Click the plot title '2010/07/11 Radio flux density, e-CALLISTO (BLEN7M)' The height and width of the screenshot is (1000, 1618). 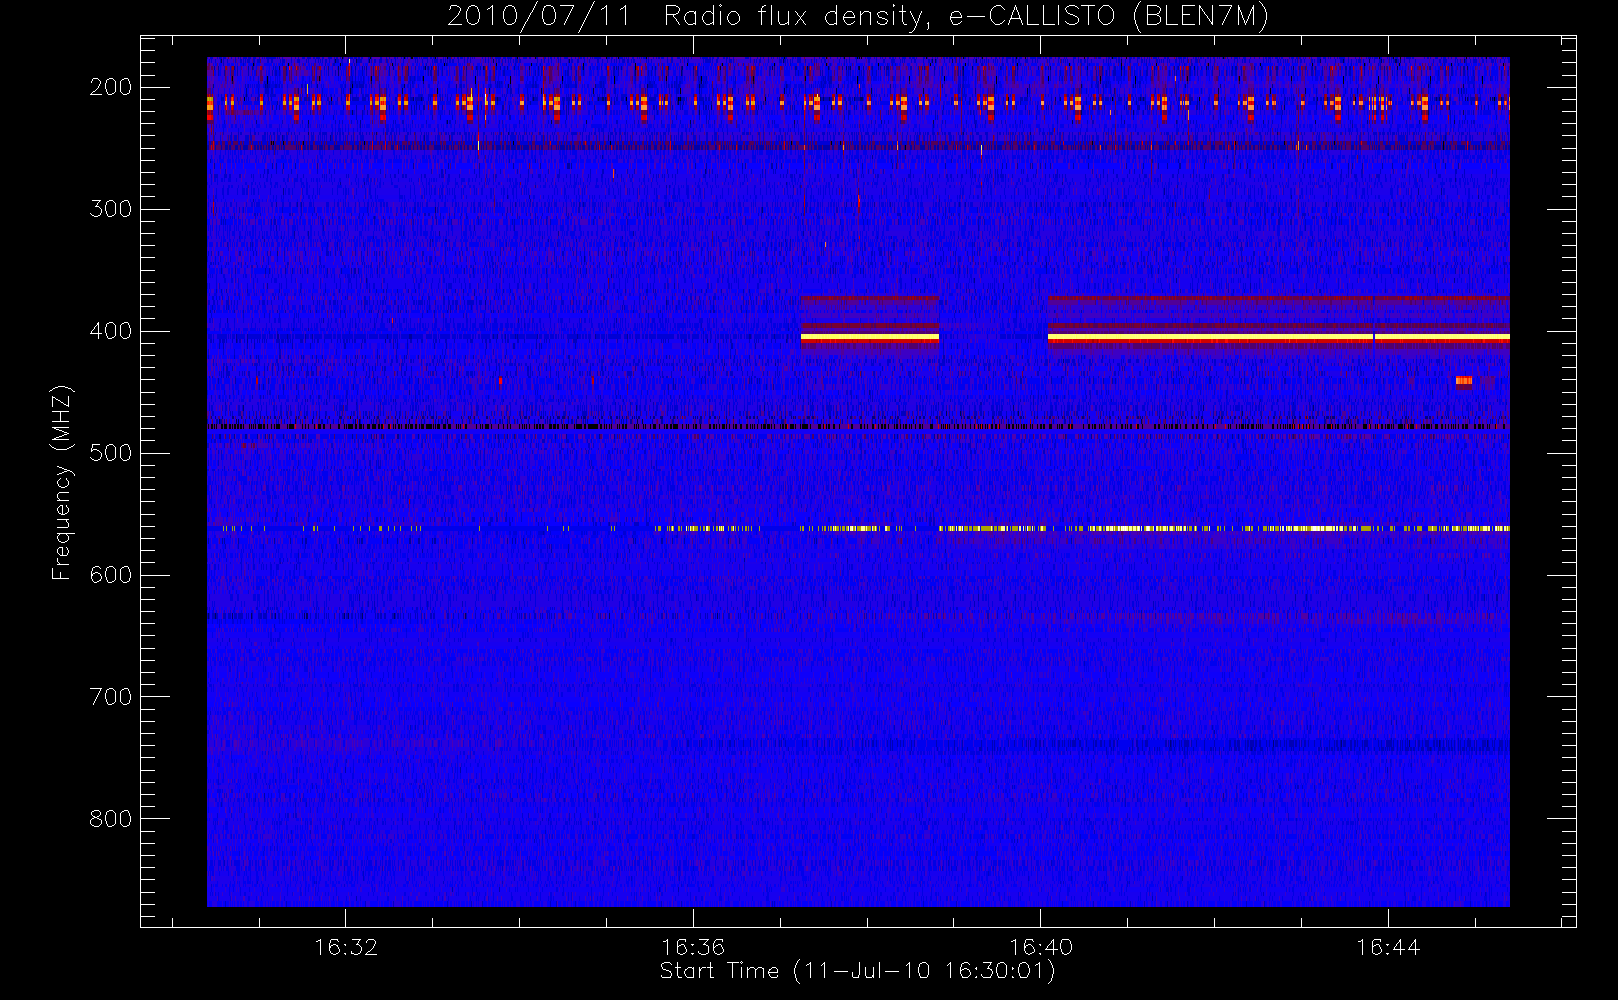click(858, 17)
